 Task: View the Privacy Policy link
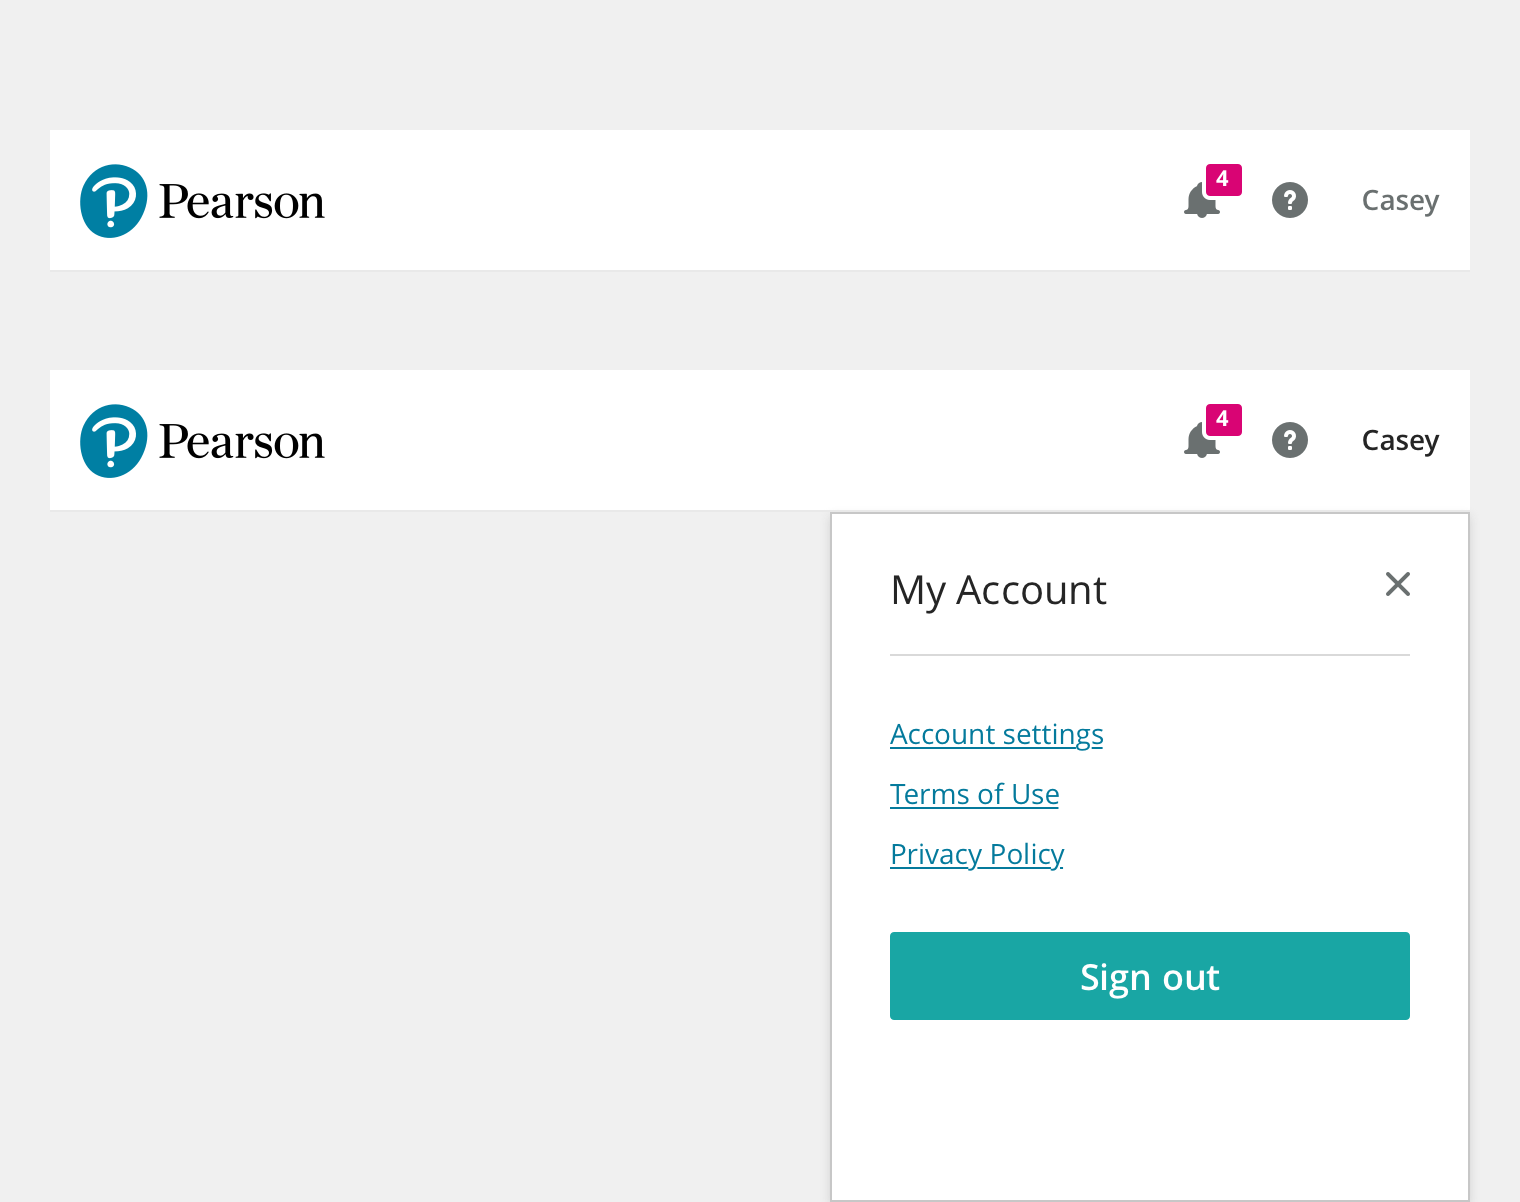[976, 855]
